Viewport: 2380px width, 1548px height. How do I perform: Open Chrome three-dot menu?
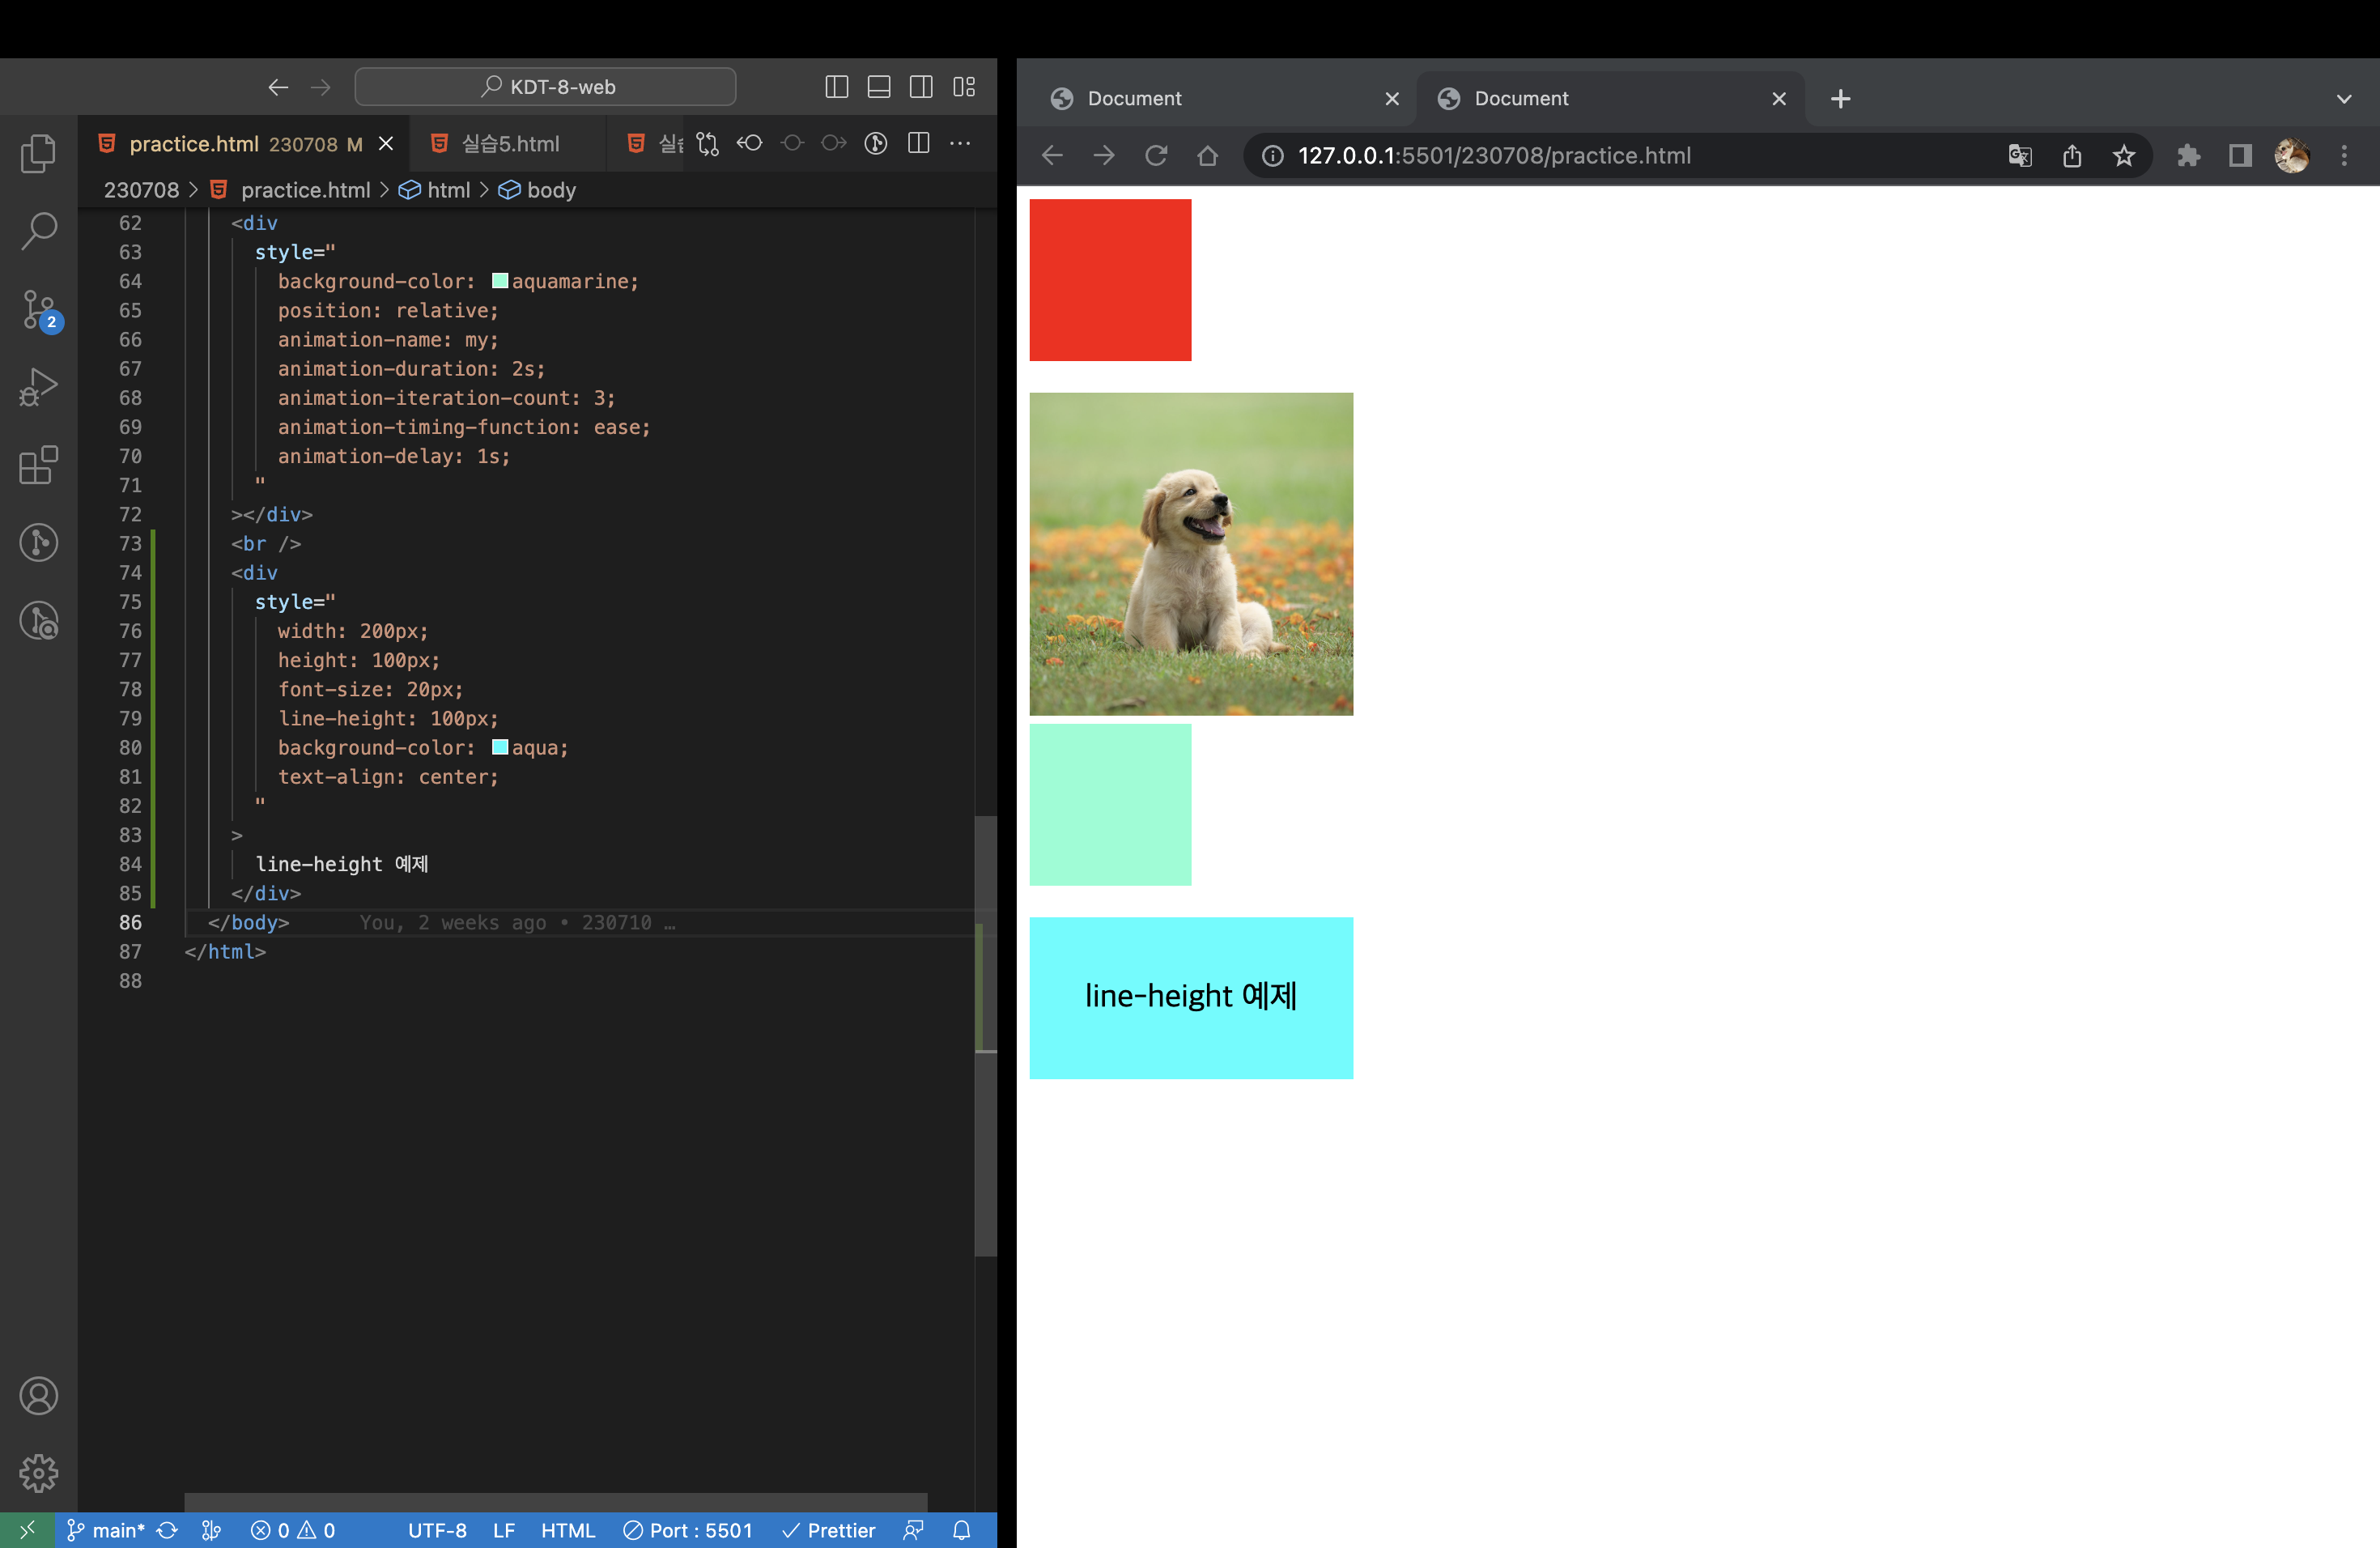[x=2344, y=155]
